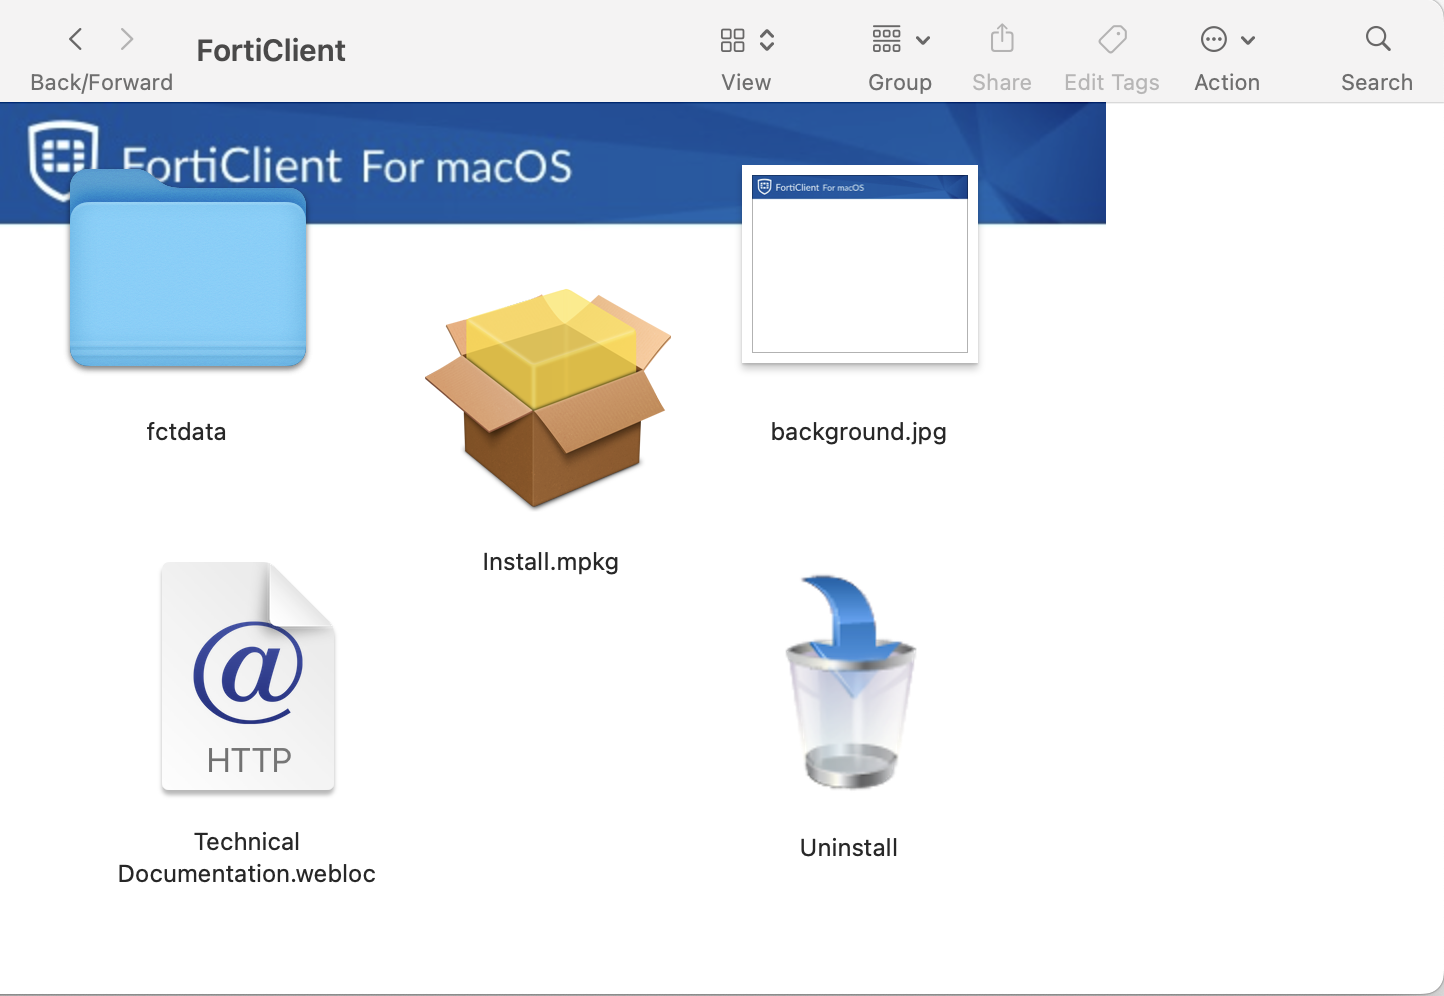Screen dimensions: 1444x996
Task: Open the Action menu dropdown arrow
Action: pyautogui.click(x=1248, y=41)
